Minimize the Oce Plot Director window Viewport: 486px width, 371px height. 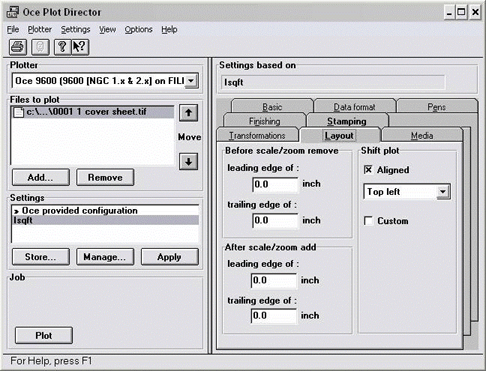[x=450, y=13]
